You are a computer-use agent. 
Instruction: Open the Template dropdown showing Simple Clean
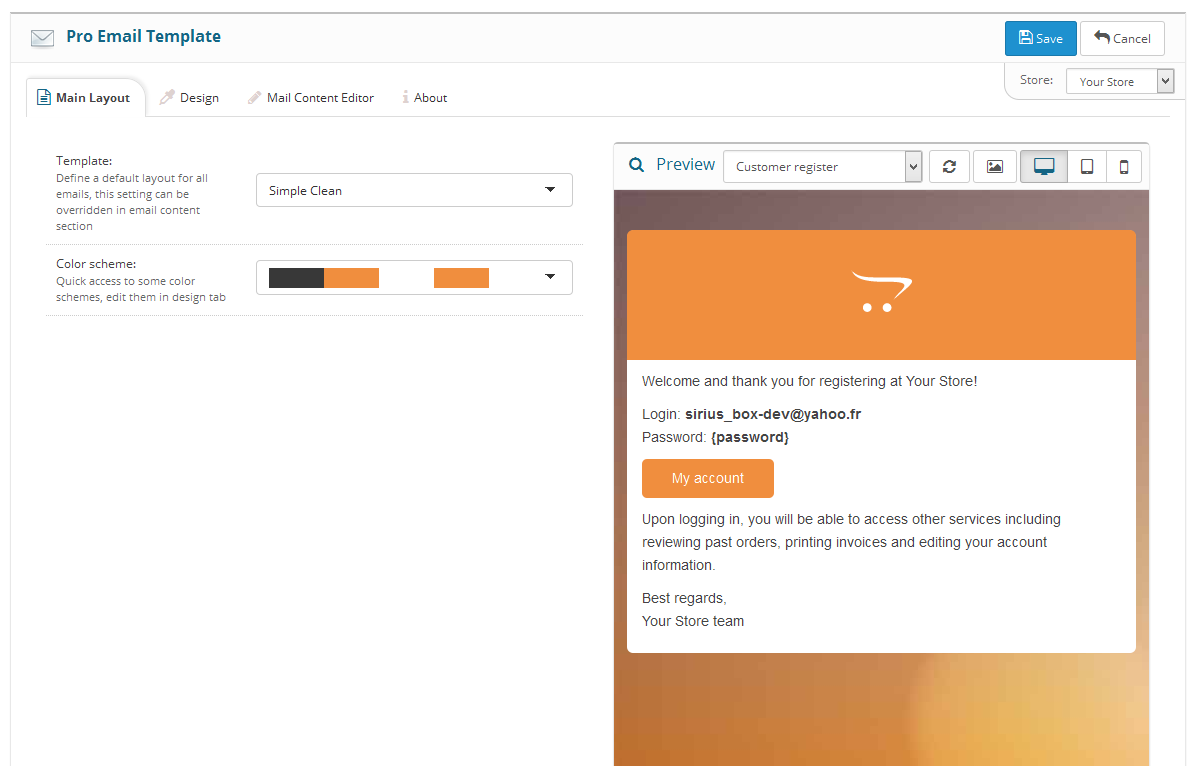click(x=414, y=190)
